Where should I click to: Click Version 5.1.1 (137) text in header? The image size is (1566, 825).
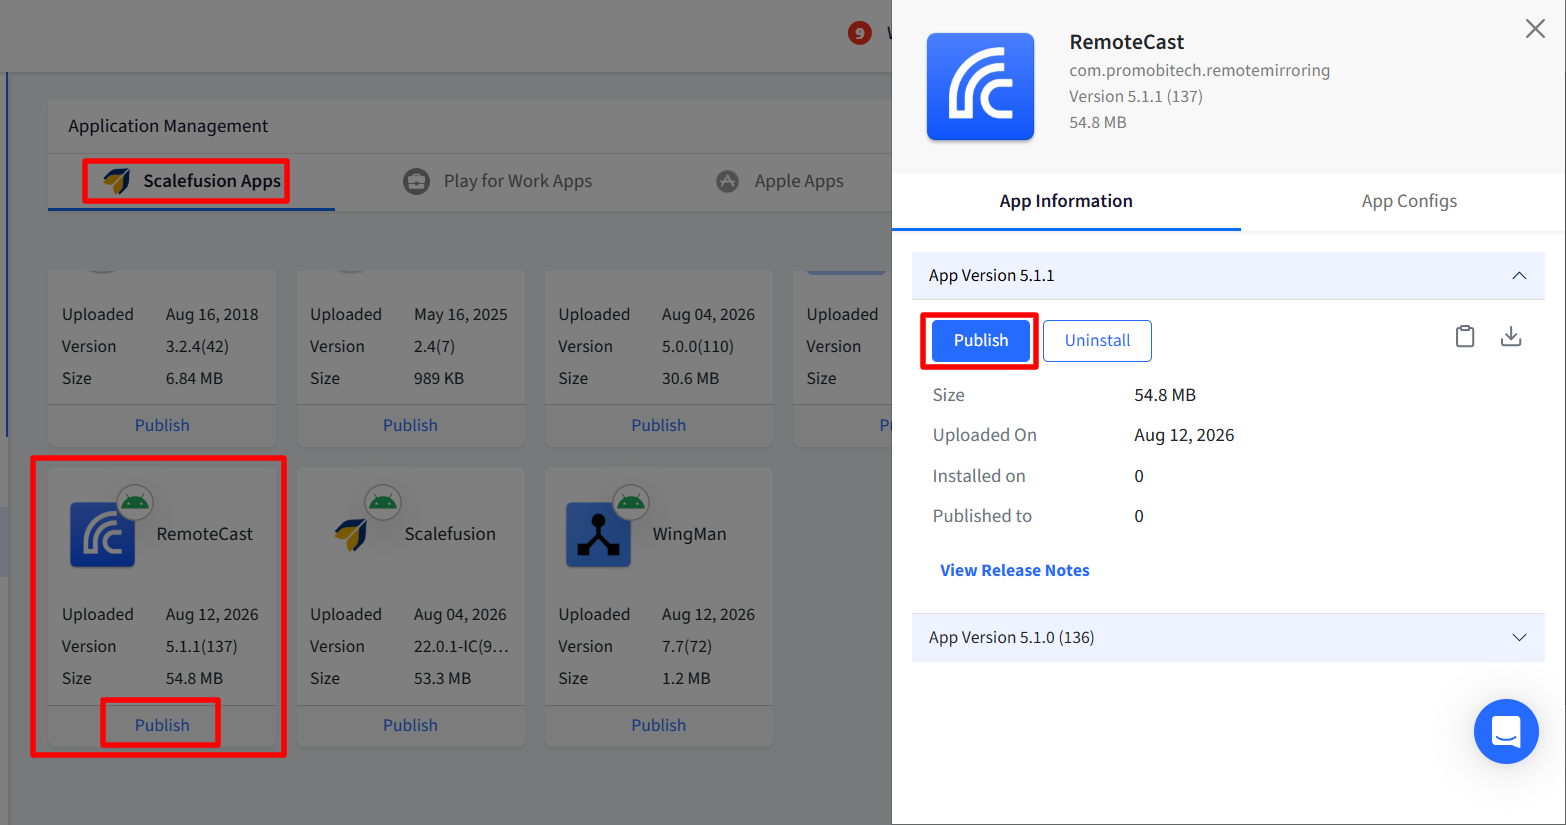[x=1135, y=96]
